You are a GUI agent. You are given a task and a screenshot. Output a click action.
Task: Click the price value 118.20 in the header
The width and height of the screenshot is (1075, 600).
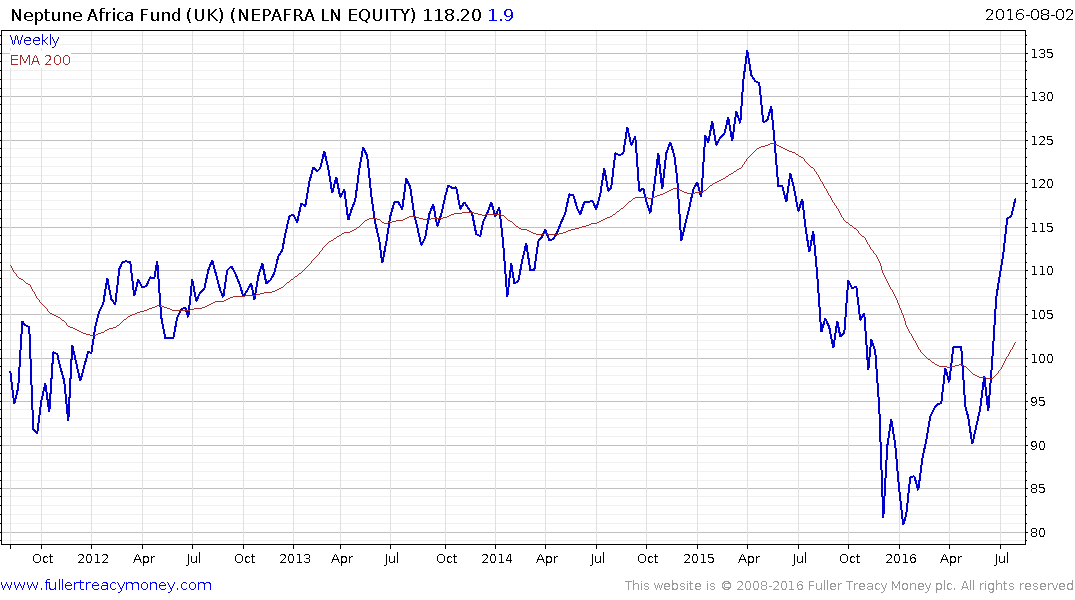pos(452,15)
